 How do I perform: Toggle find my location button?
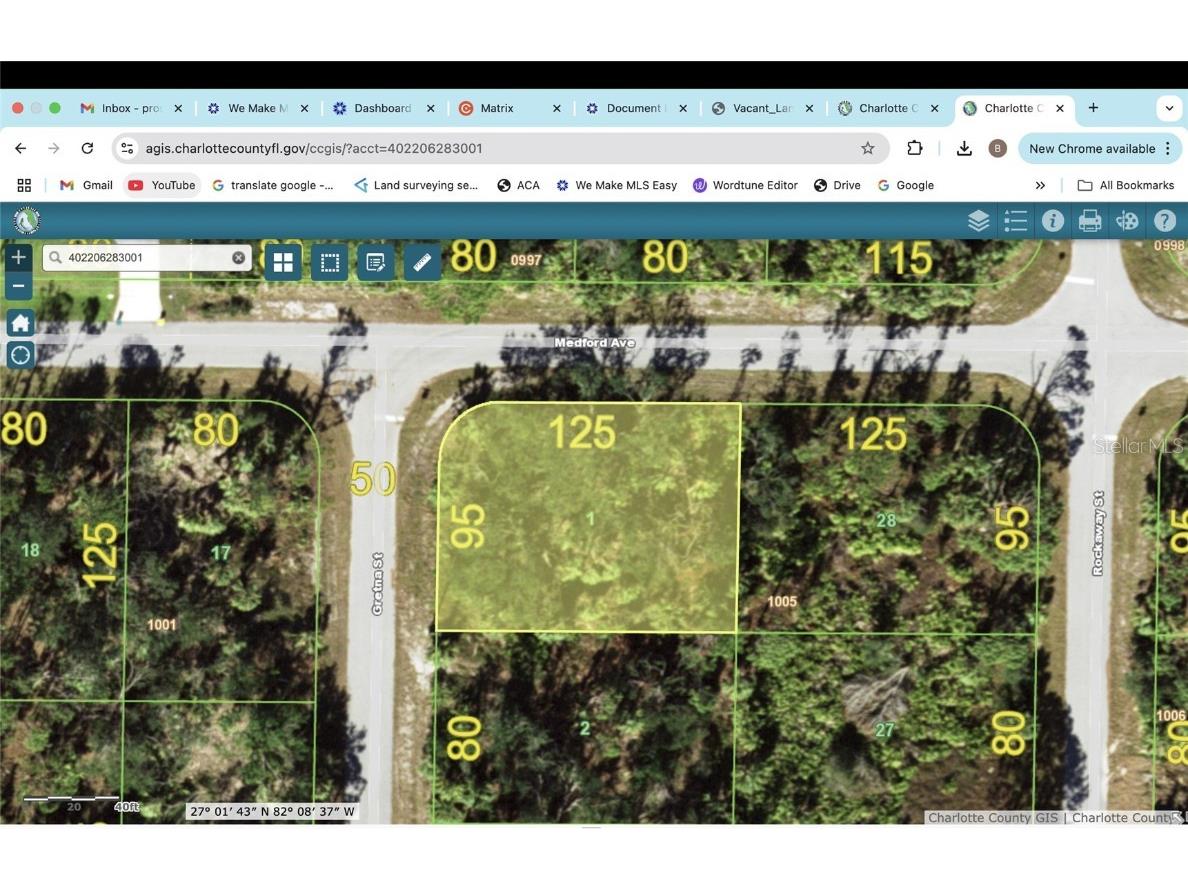[x=20, y=355]
